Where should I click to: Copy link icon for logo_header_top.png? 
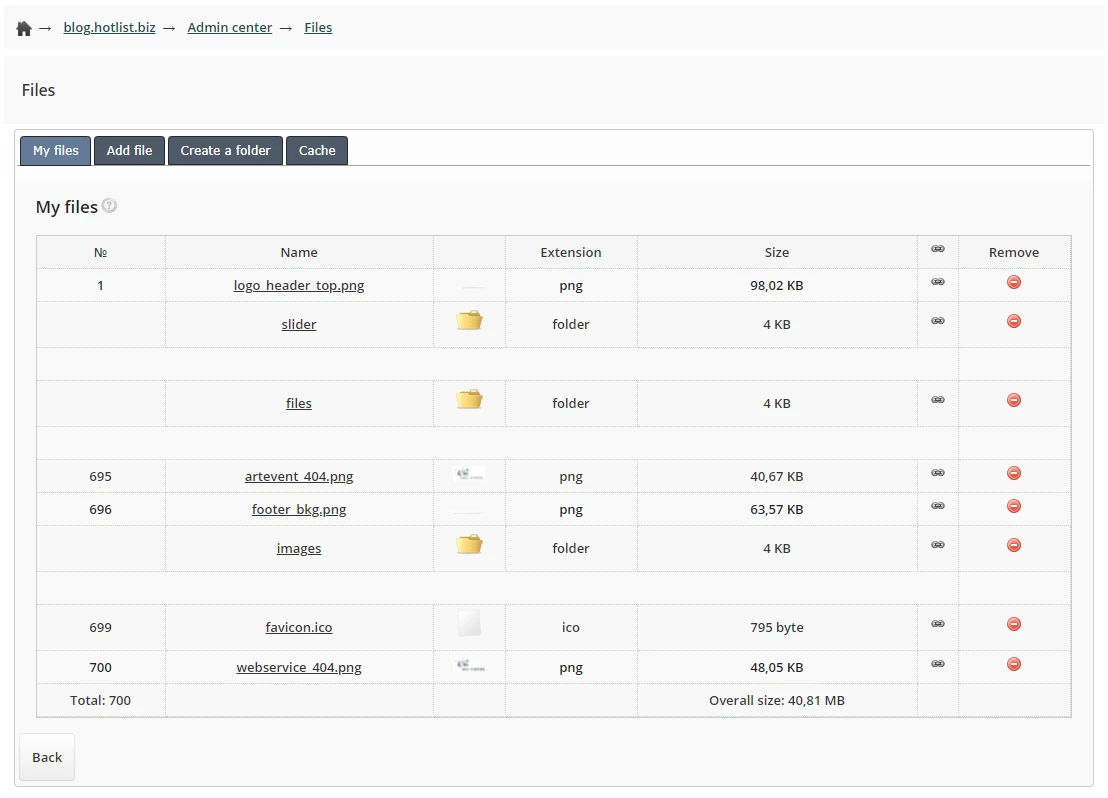938,282
